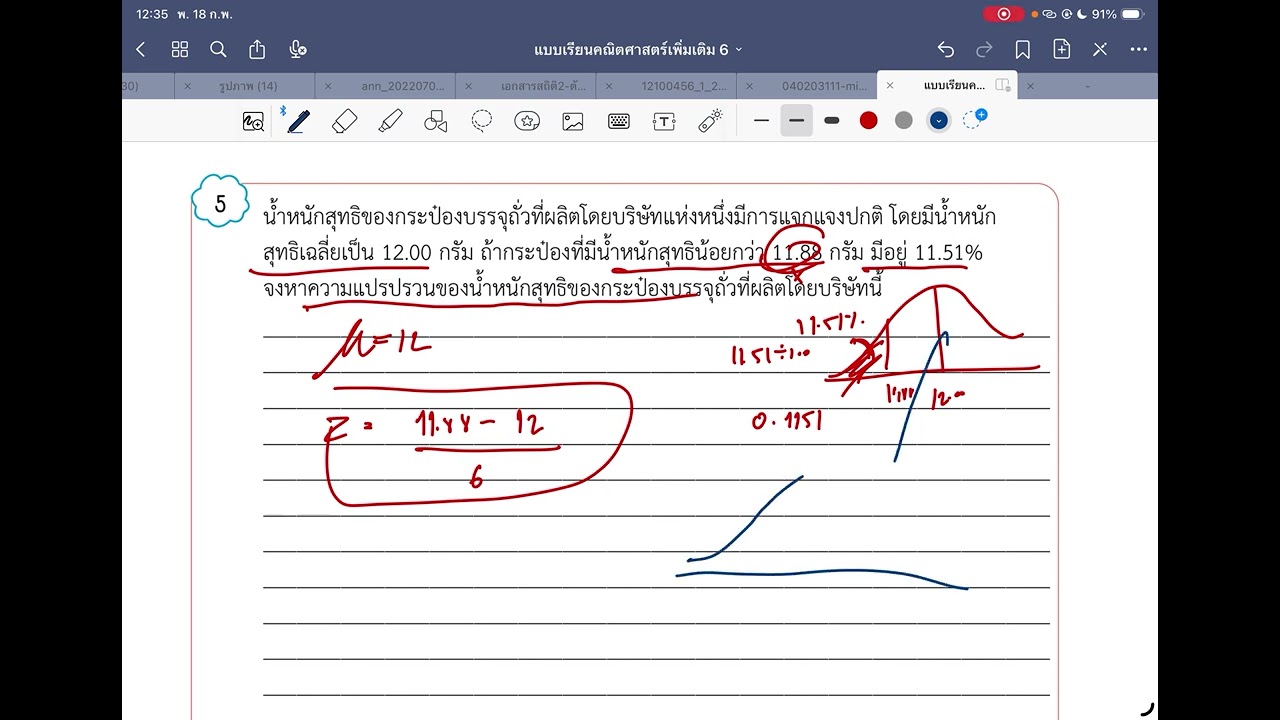Open the split view icon on active tab
Image resolution: width=1280 pixels, height=720 pixels.
click(1003, 86)
